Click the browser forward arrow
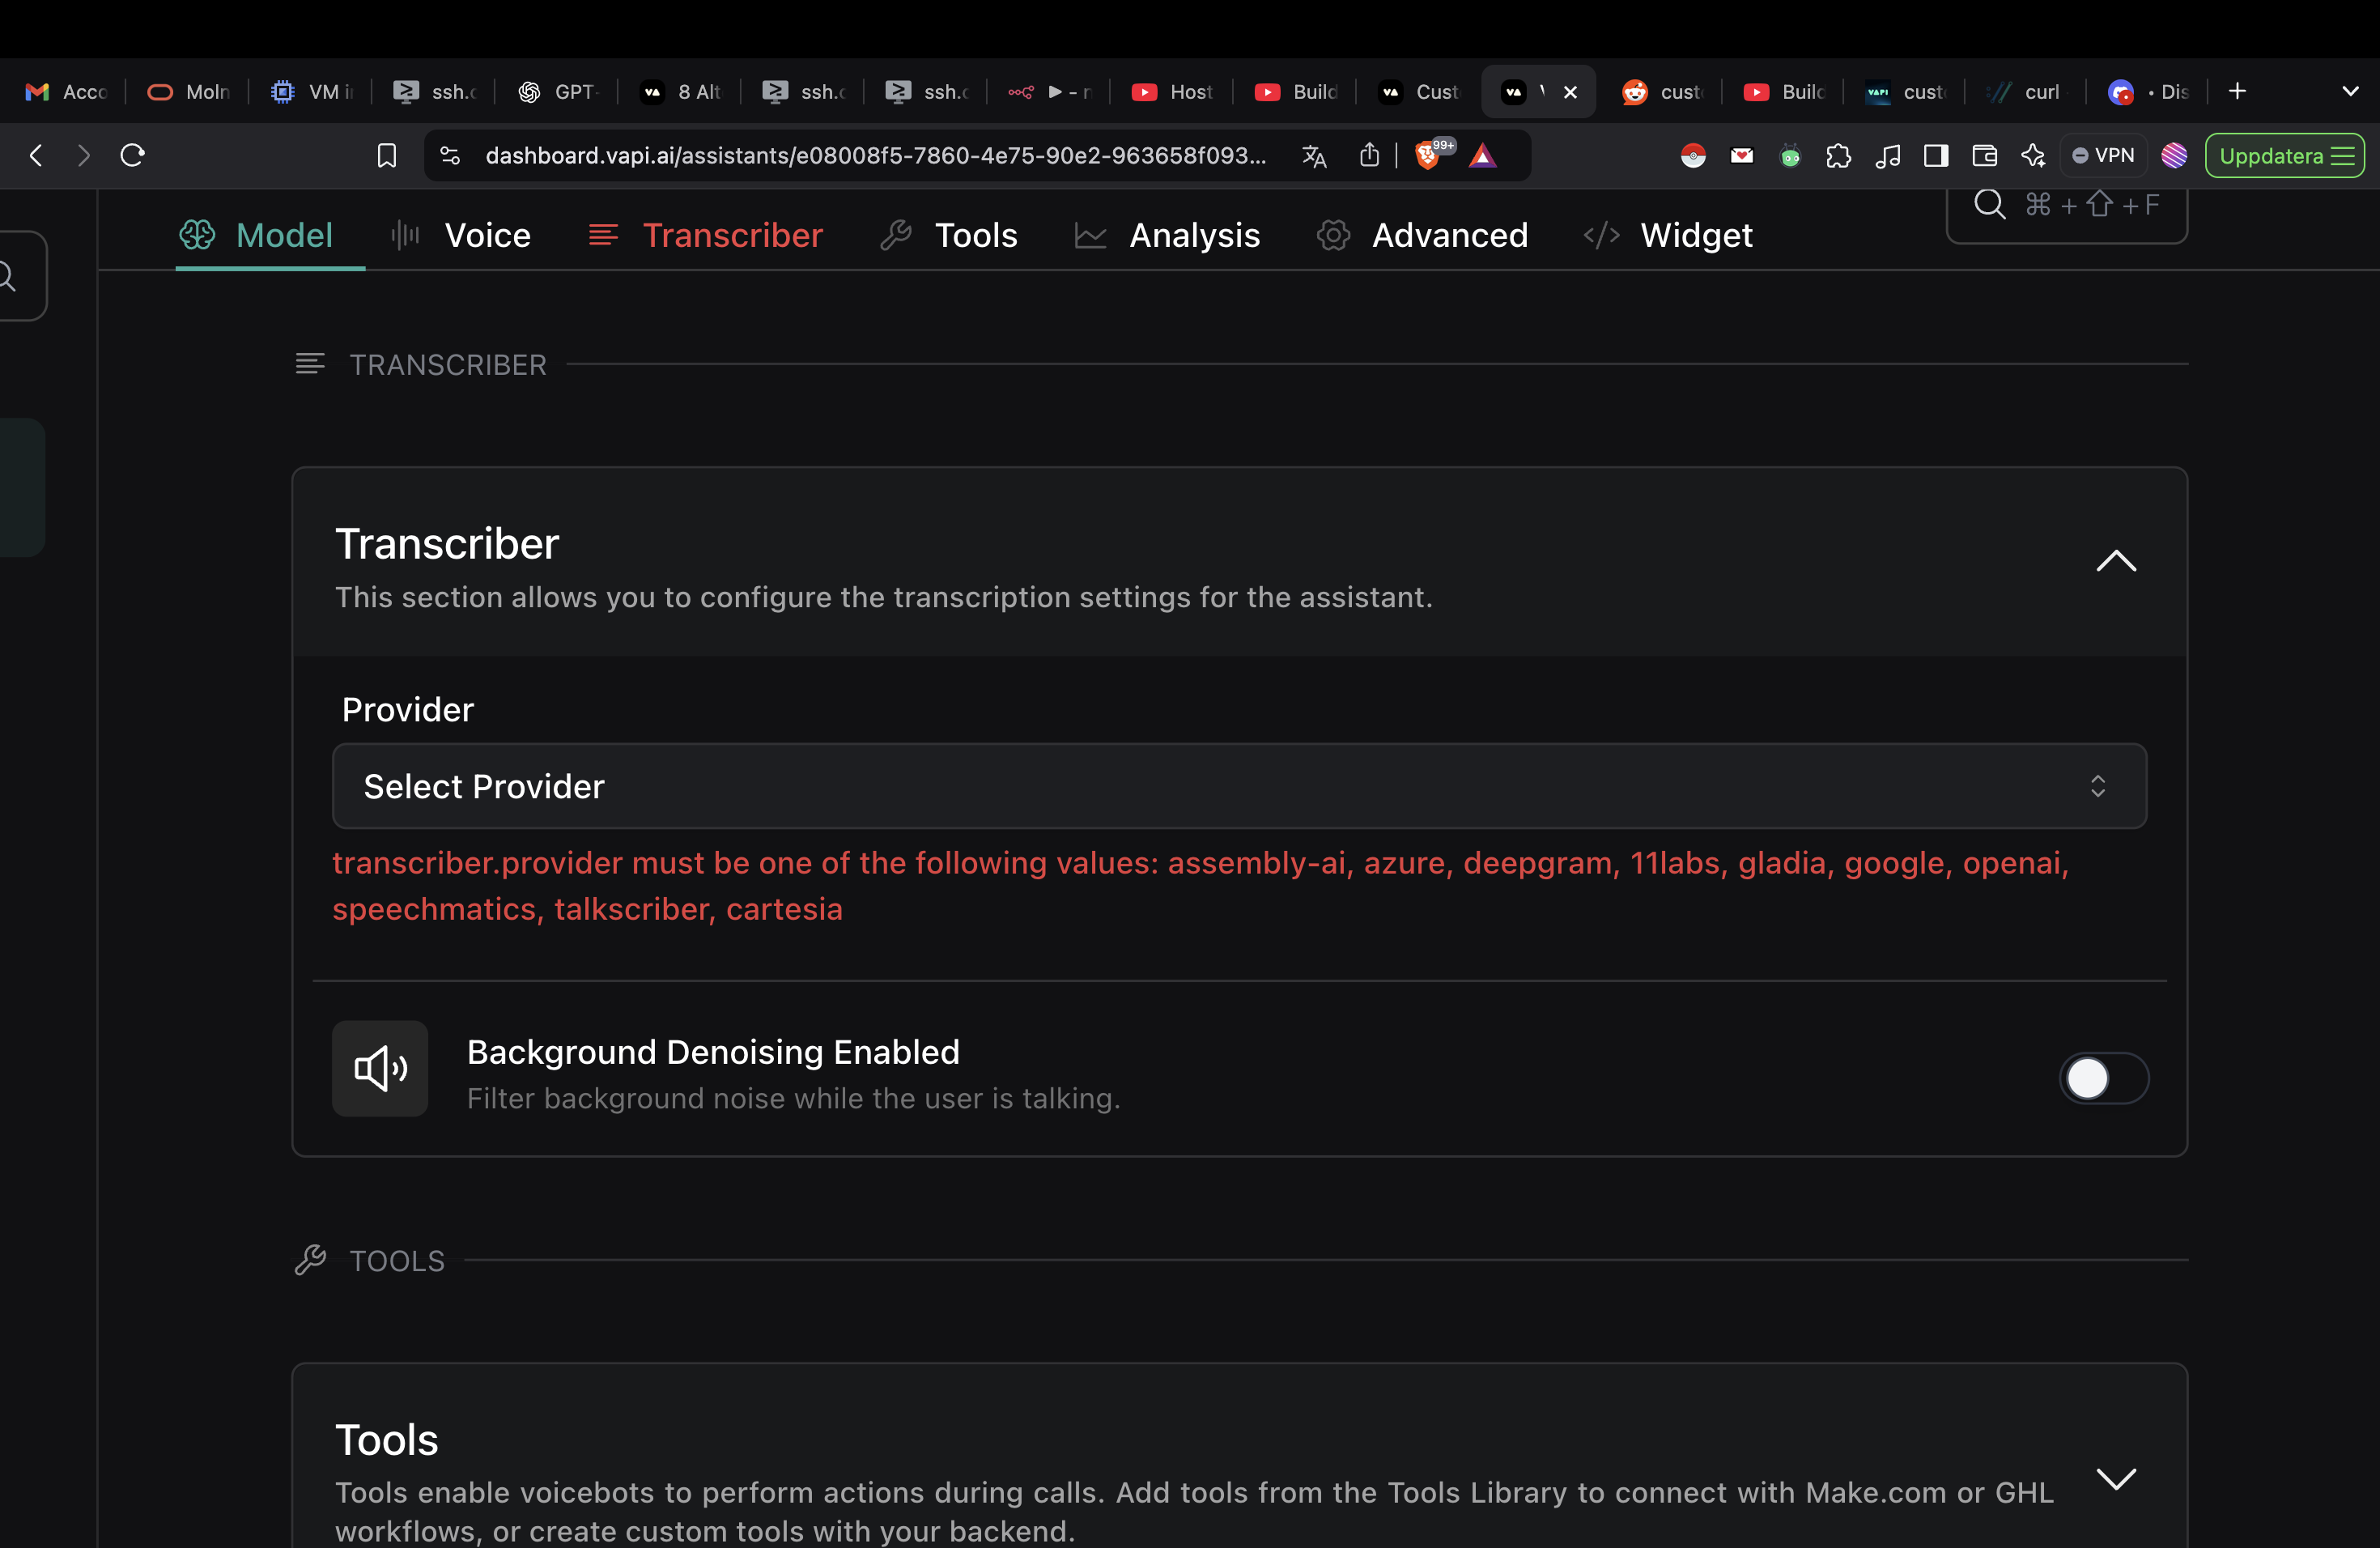Screen dimensions: 2380x1548 pyautogui.click(x=84, y=155)
